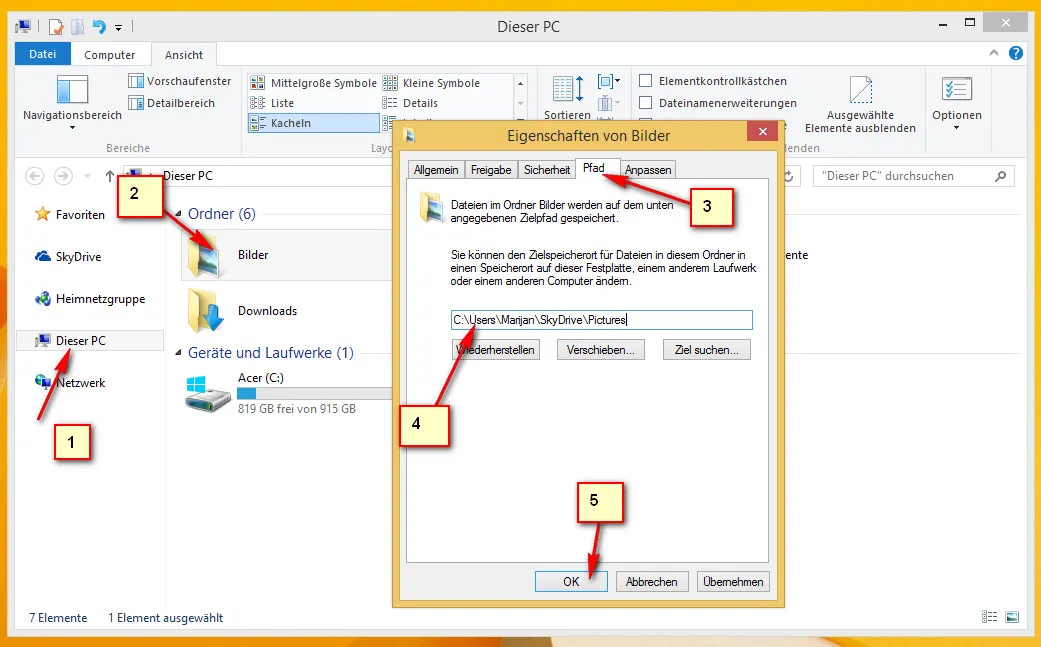1041x647 pixels.
Task: Open recent locations dropdown arrow
Action: point(88,176)
